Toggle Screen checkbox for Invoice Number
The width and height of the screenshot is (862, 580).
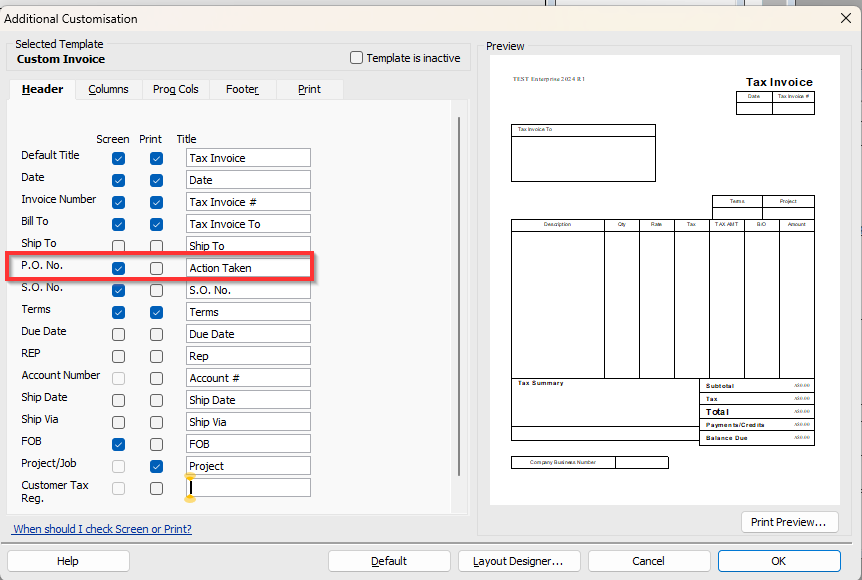(118, 202)
